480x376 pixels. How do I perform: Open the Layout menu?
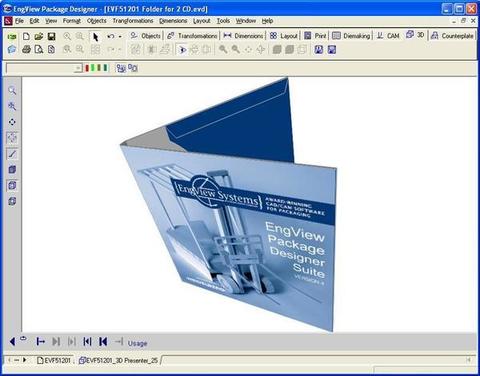tap(202, 21)
